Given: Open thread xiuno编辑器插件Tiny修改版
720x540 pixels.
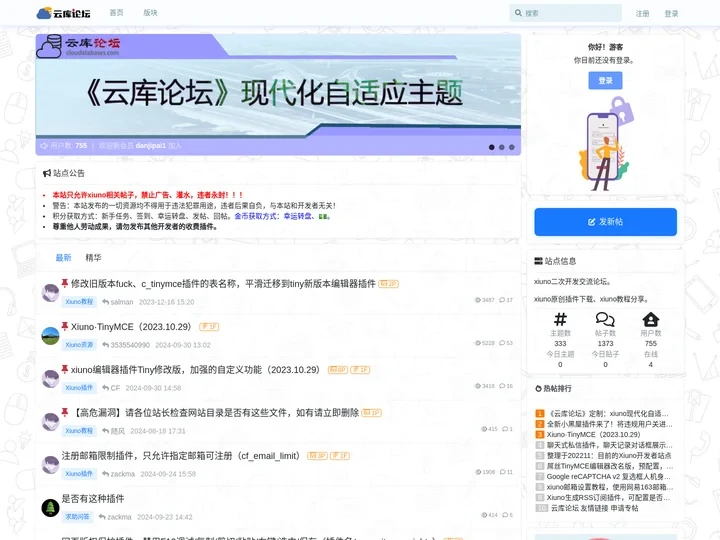Looking at the screenshot, I should point(195,370).
